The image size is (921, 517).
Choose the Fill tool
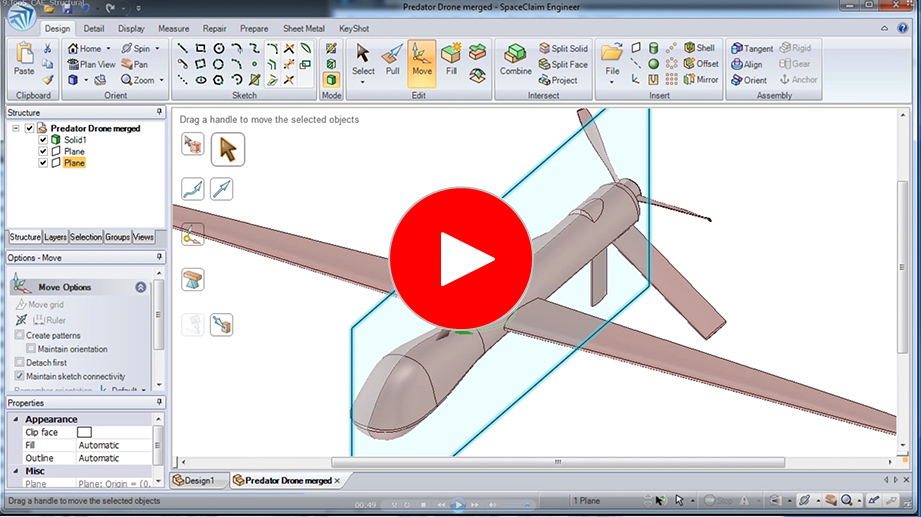tap(451, 60)
